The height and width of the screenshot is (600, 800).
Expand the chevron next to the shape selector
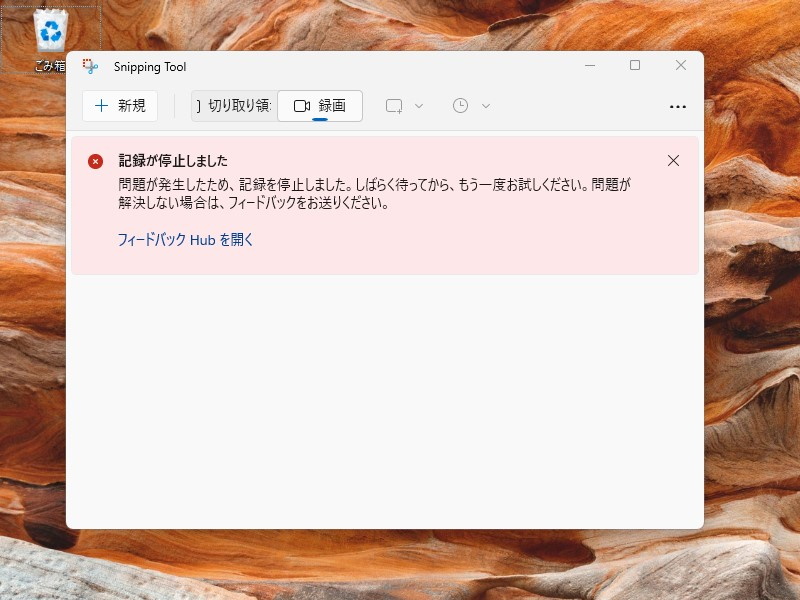point(418,105)
